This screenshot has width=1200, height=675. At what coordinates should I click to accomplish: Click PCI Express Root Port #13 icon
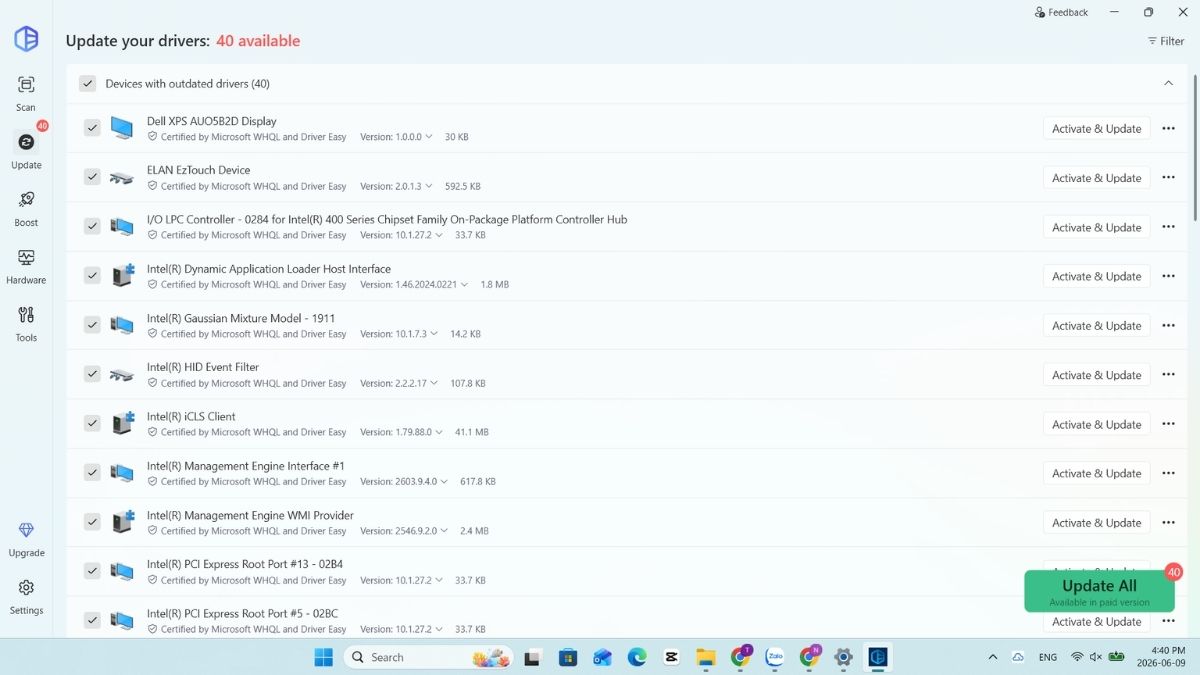click(122, 571)
